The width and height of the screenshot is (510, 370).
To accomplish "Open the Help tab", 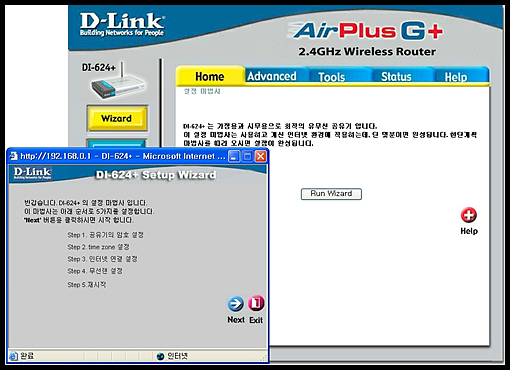I will 456,77.
